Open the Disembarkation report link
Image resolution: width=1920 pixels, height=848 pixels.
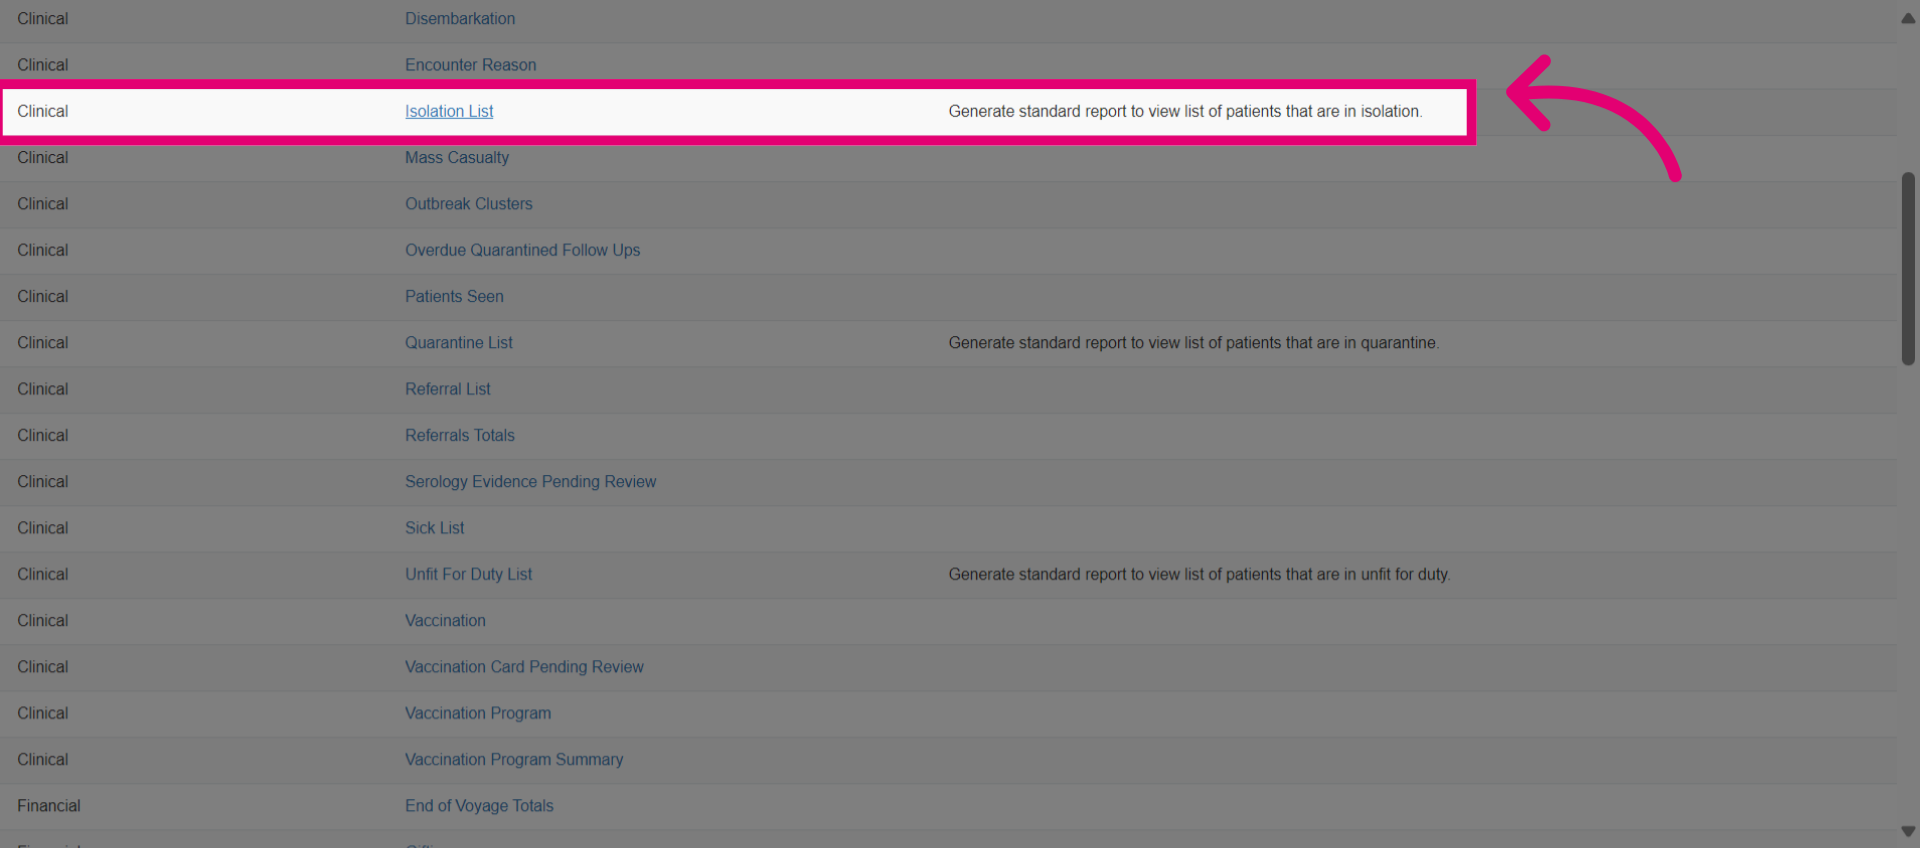pyautogui.click(x=460, y=18)
